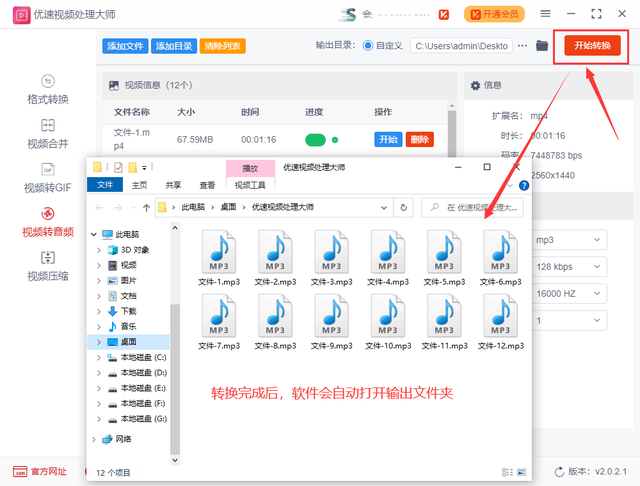
Task: Click the Explorer search box
Action: pyautogui.click(x=472, y=208)
